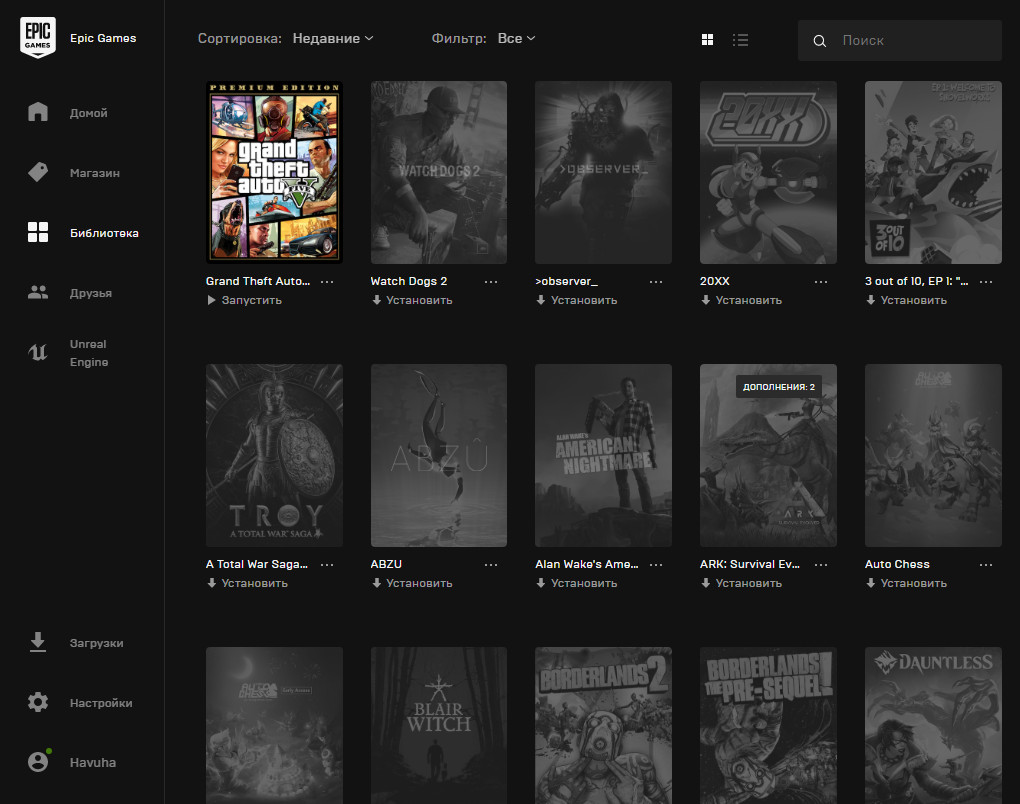Click the Unreal Engine logo icon

[38, 353]
